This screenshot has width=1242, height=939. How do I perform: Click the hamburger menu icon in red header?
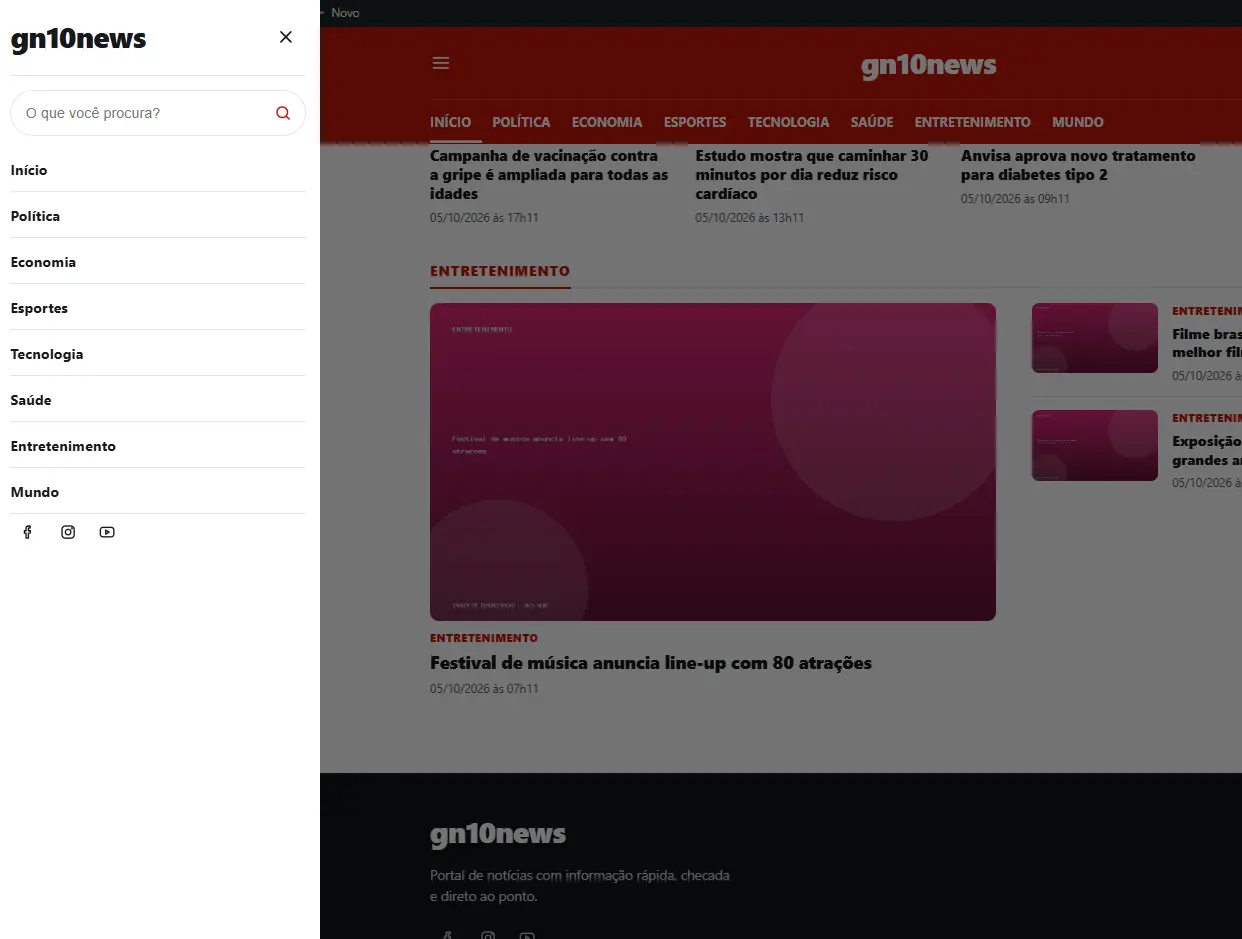click(441, 63)
